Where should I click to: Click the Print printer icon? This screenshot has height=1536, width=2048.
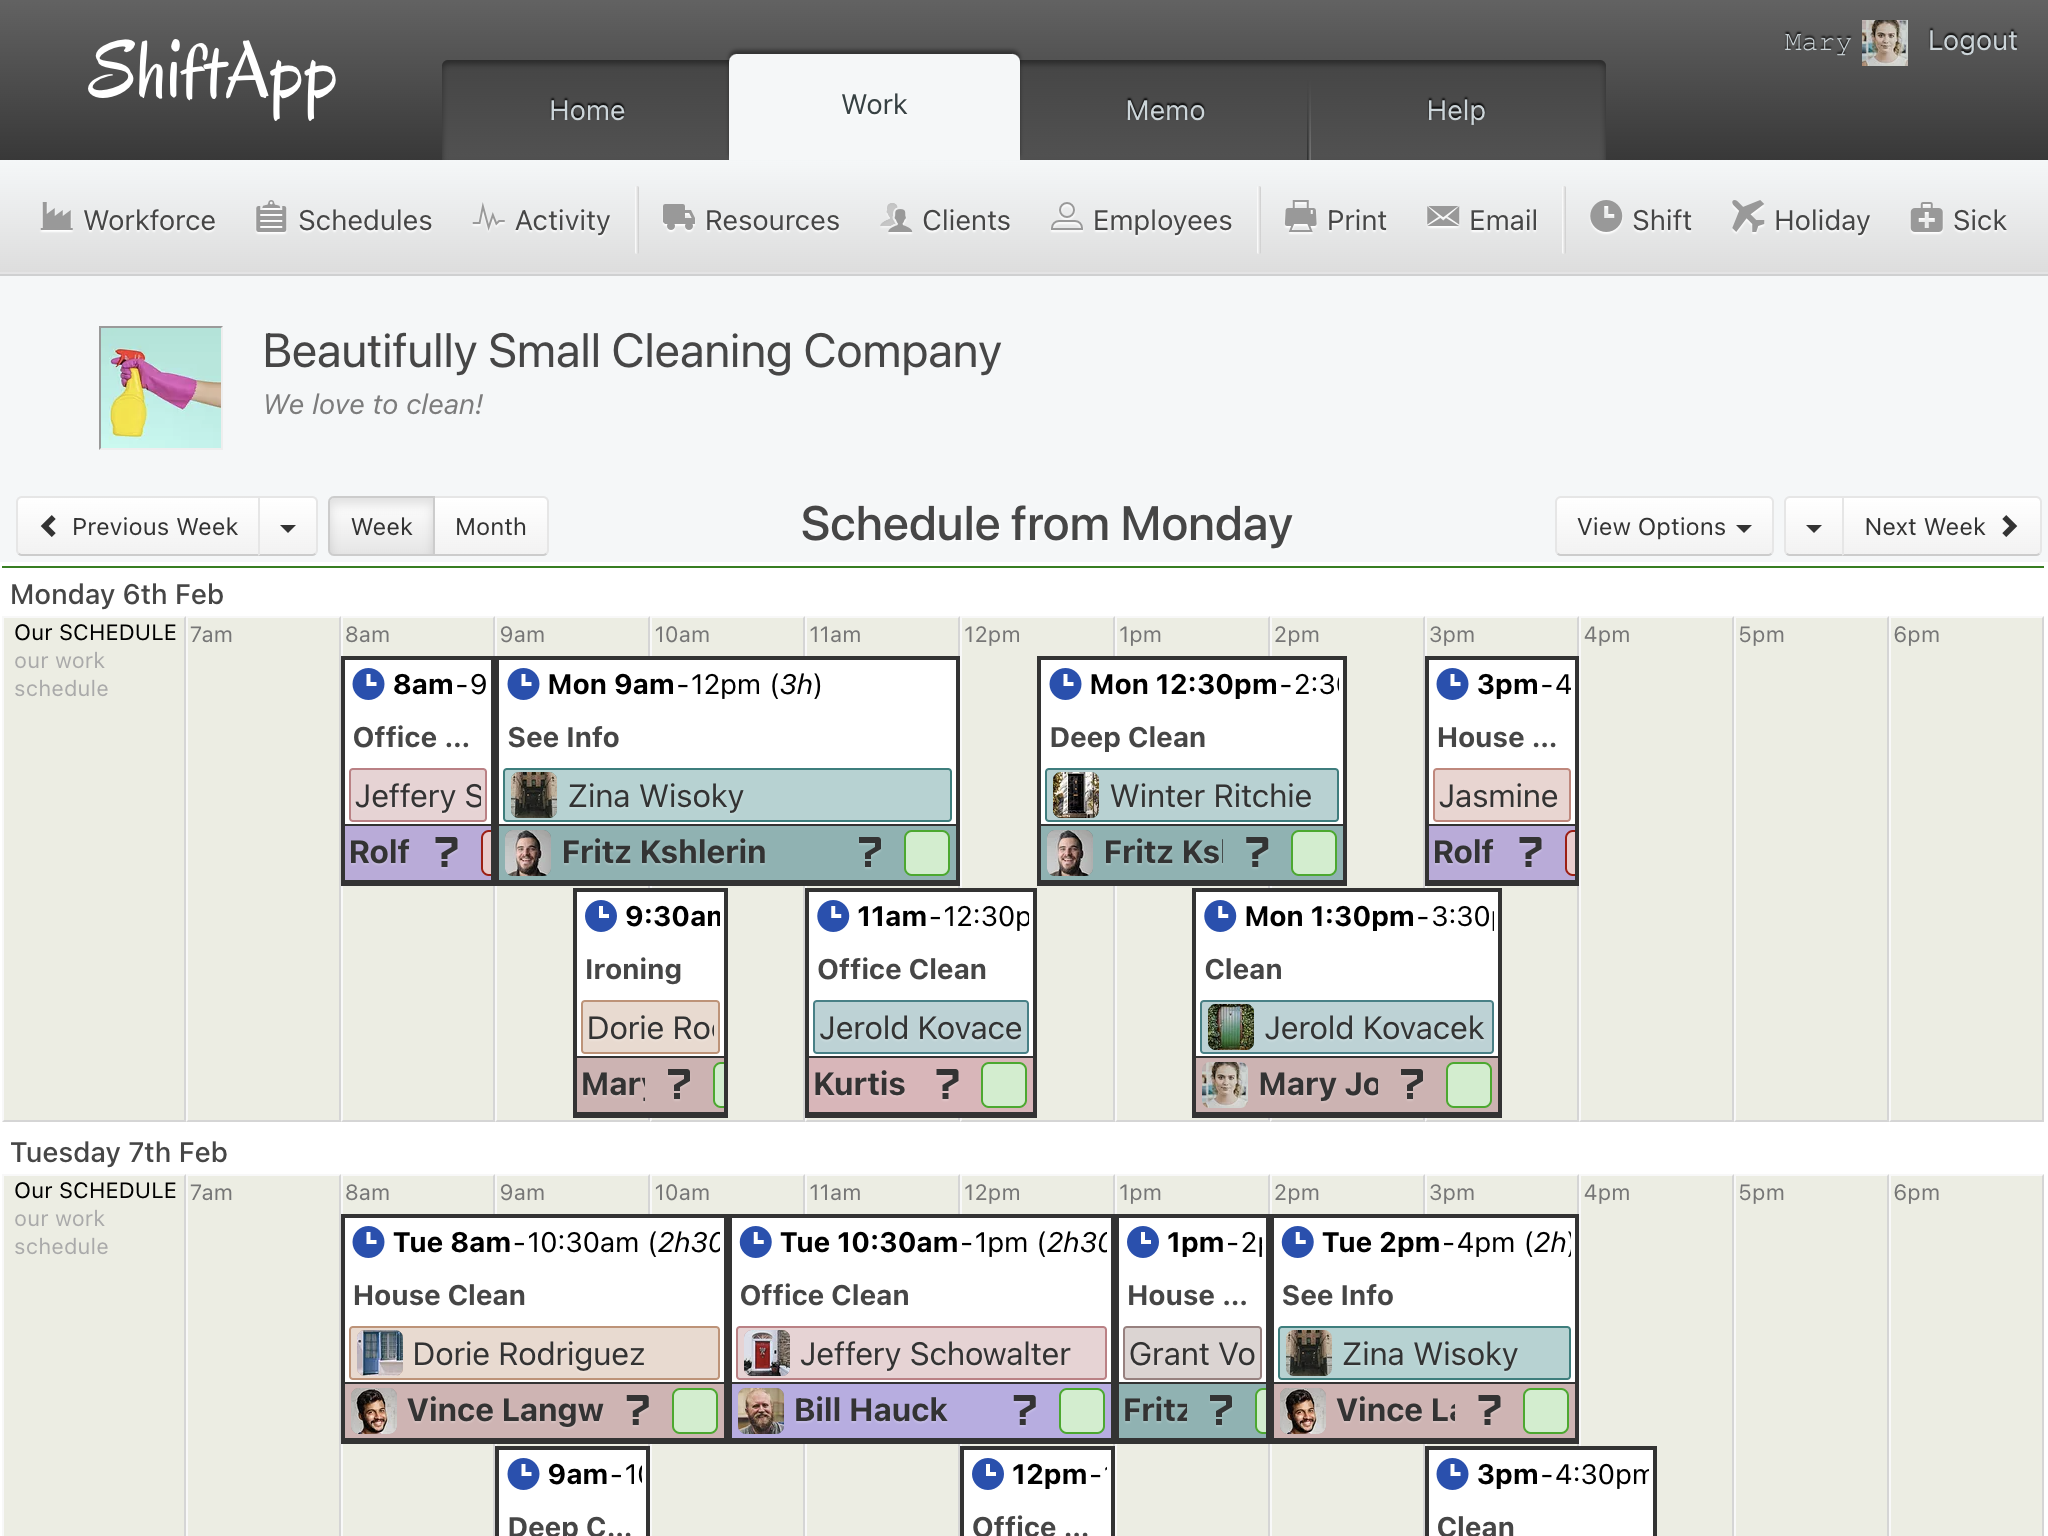tap(1300, 218)
